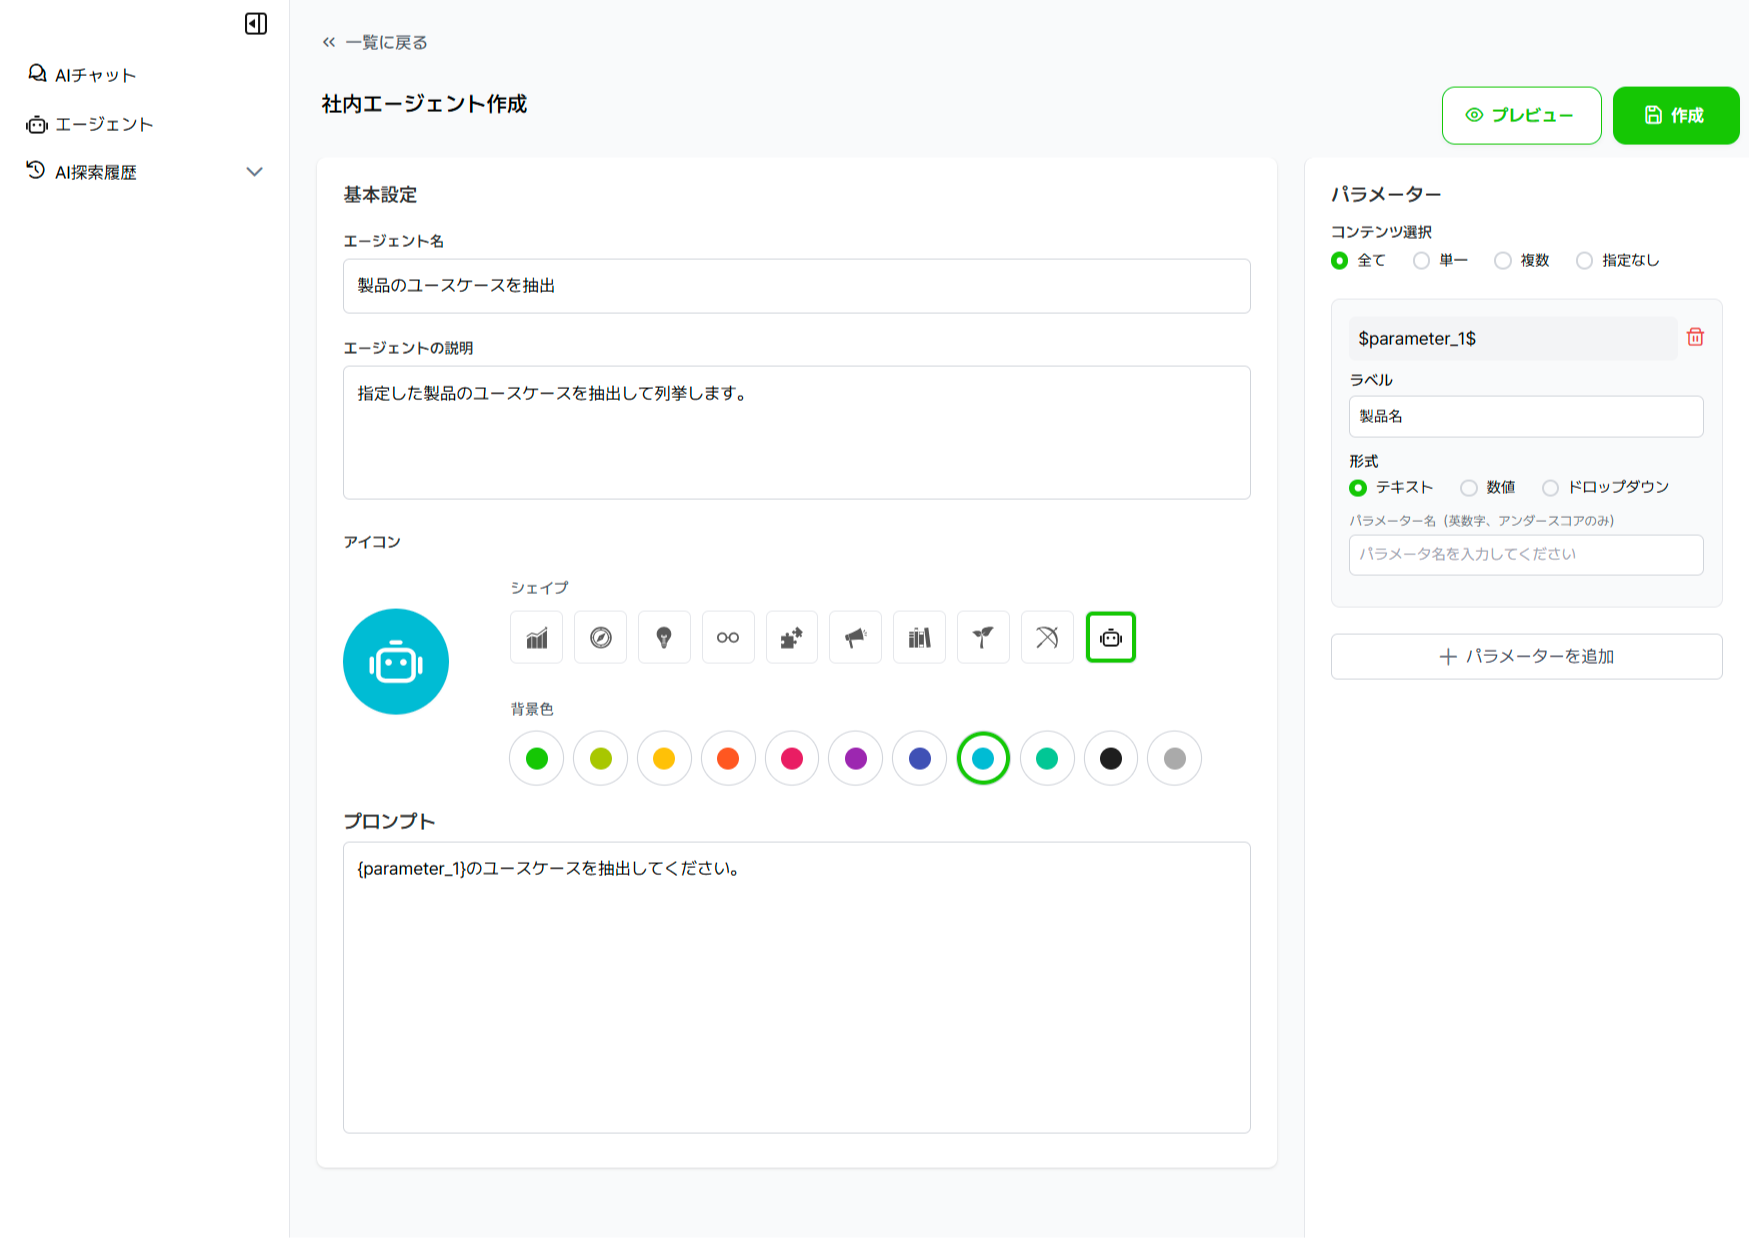1749x1240 pixels.
Task: Choose the compass shape icon
Action: (600, 638)
